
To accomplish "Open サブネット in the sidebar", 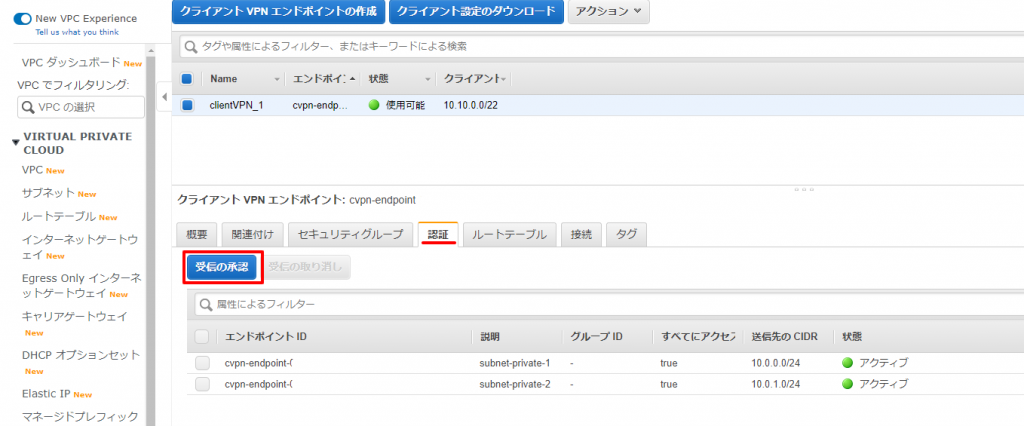I will point(49,193).
